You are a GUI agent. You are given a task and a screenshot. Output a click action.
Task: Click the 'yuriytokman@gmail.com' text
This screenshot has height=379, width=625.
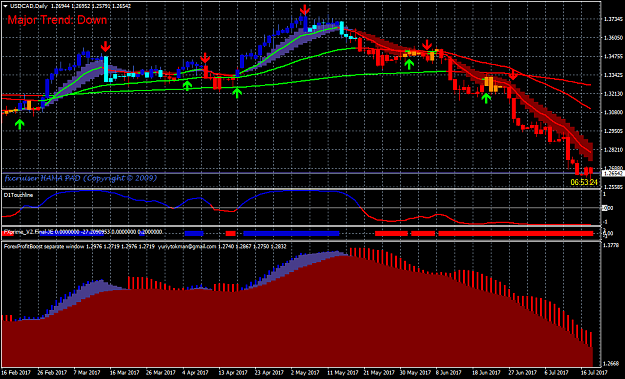click(x=187, y=247)
